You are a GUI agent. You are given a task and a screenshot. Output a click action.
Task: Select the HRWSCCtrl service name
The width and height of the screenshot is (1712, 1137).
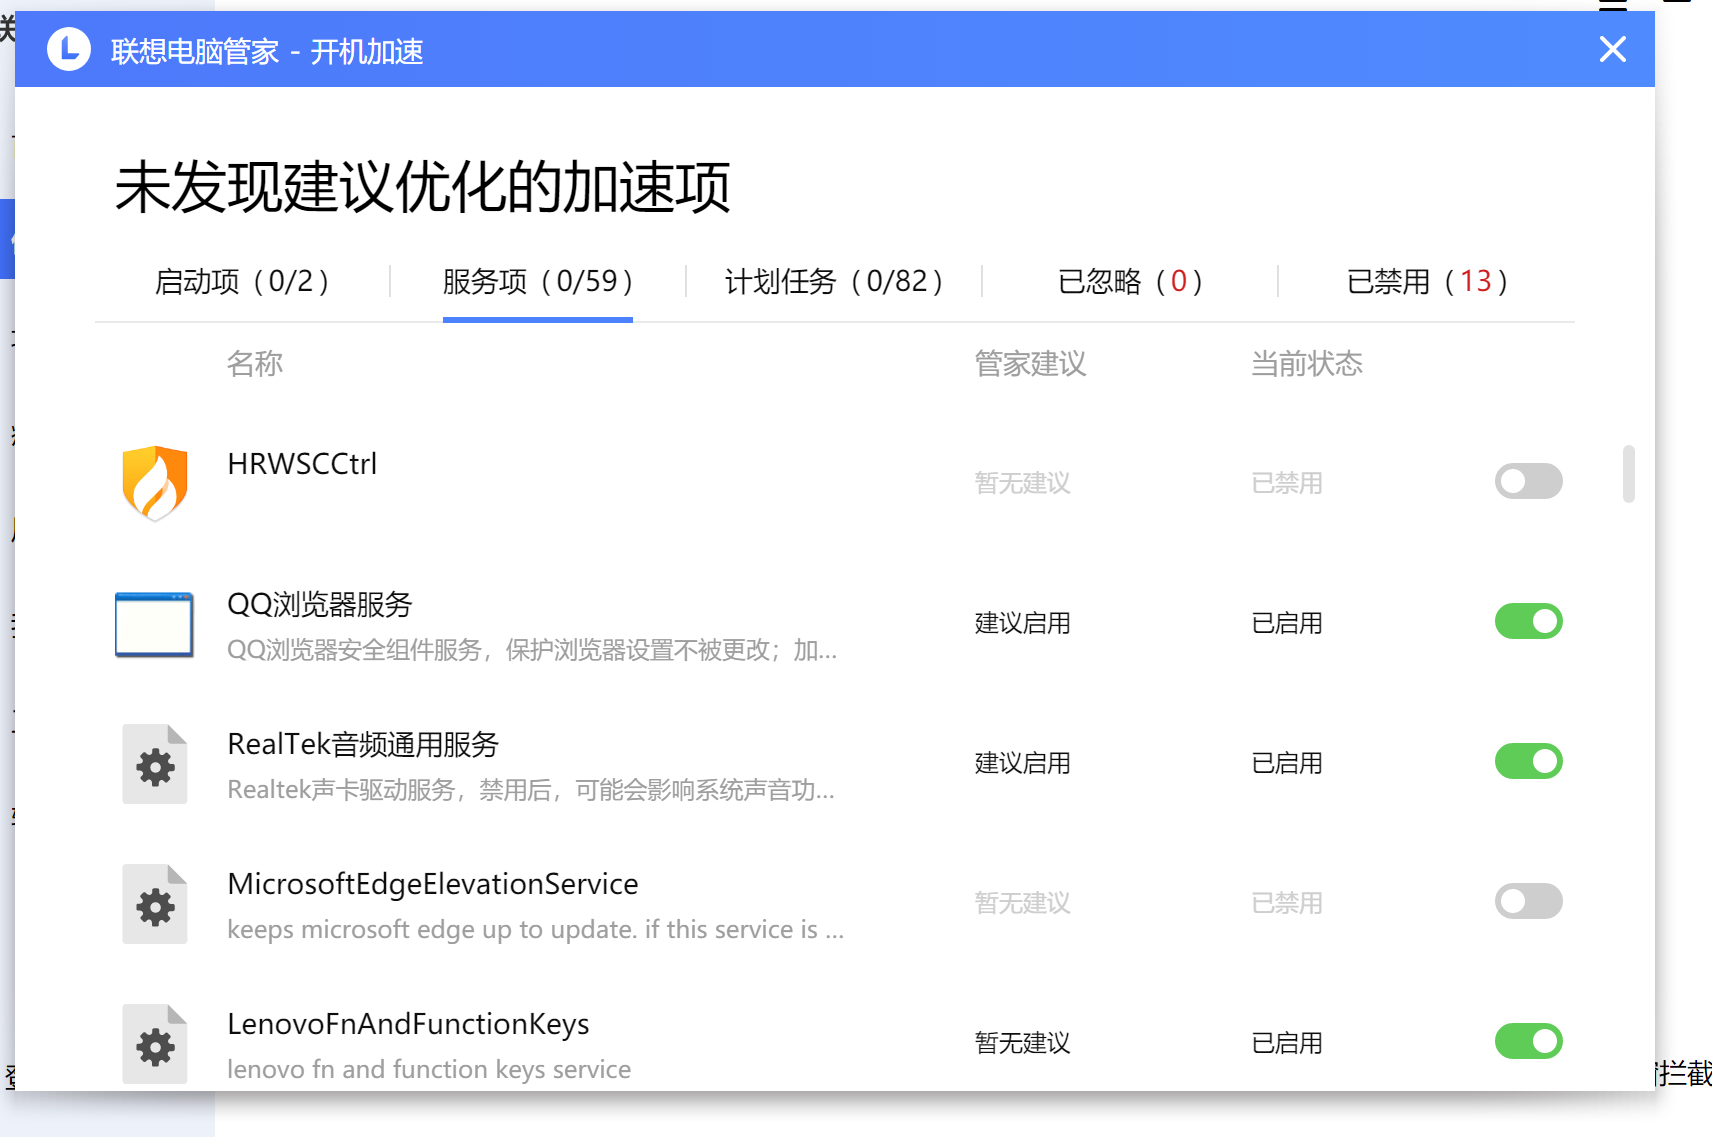(x=302, y=464)
